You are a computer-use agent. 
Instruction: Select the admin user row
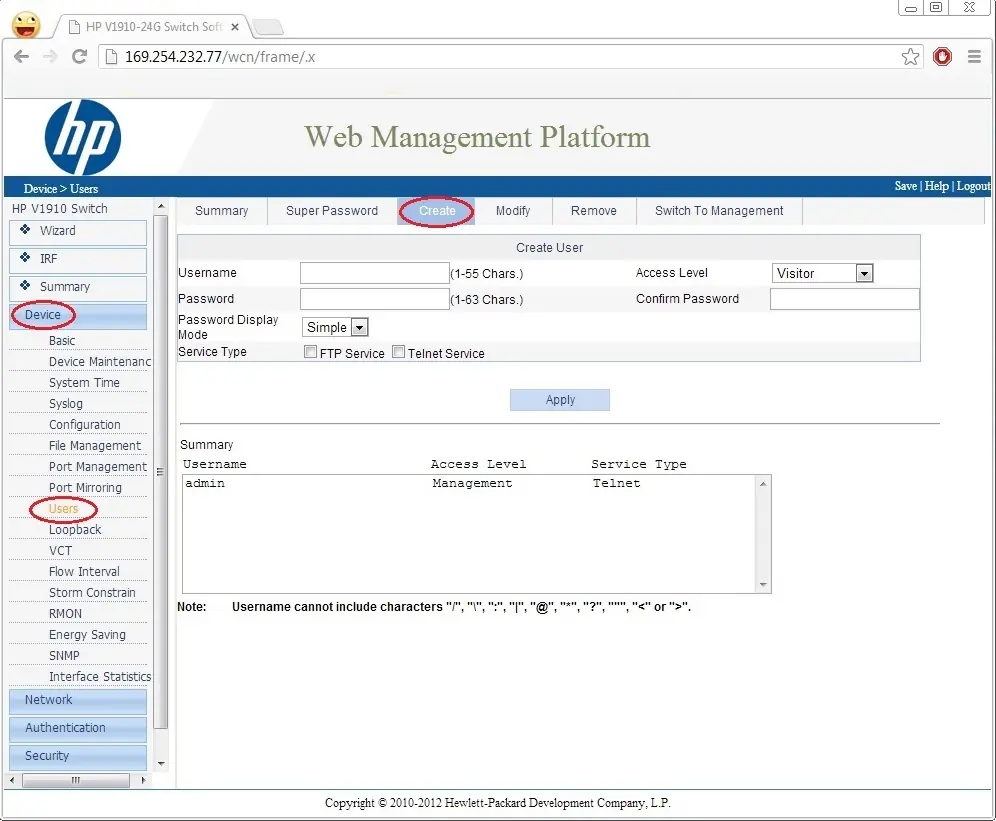click(x=469, y=484)
